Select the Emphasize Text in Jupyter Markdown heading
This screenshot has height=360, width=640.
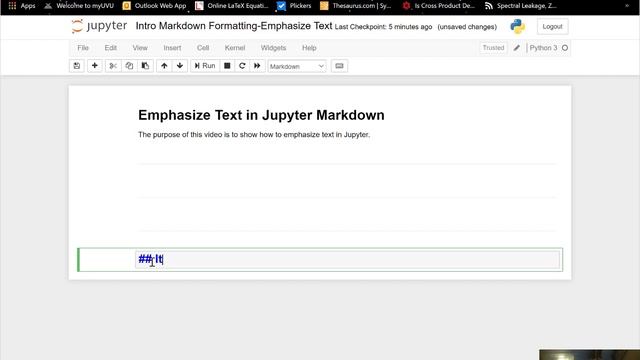click(x=261, y=115)
